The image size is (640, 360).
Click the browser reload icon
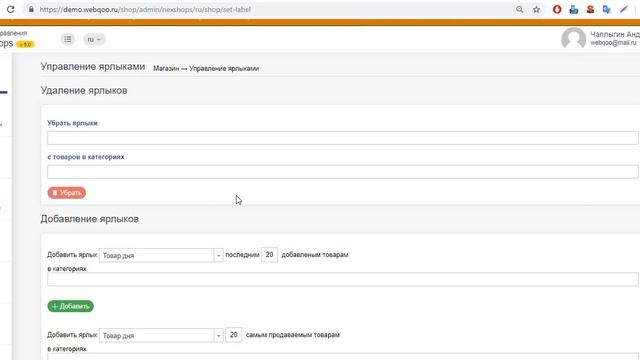point(10,9)
